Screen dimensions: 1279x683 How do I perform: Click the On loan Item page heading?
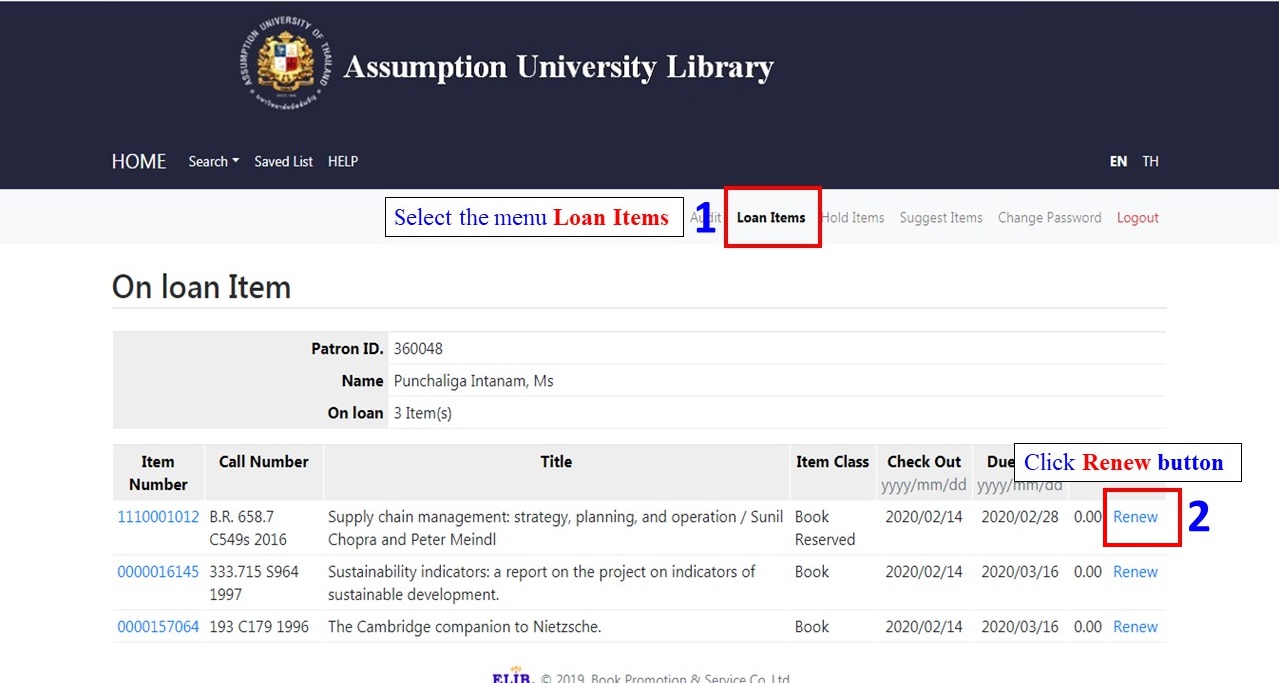click(x=201, y=287)
